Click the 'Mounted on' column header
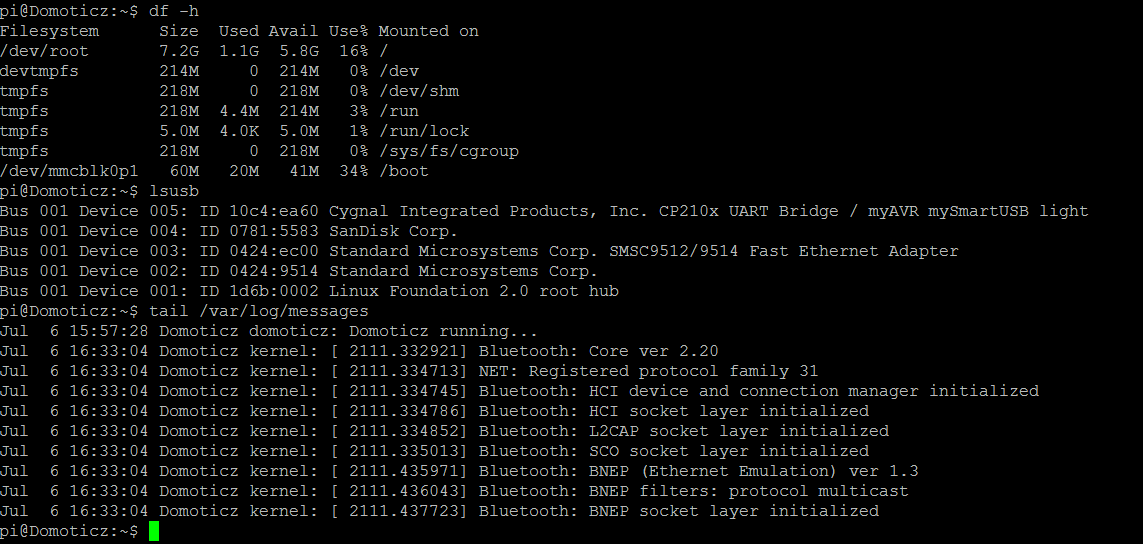 429,31
